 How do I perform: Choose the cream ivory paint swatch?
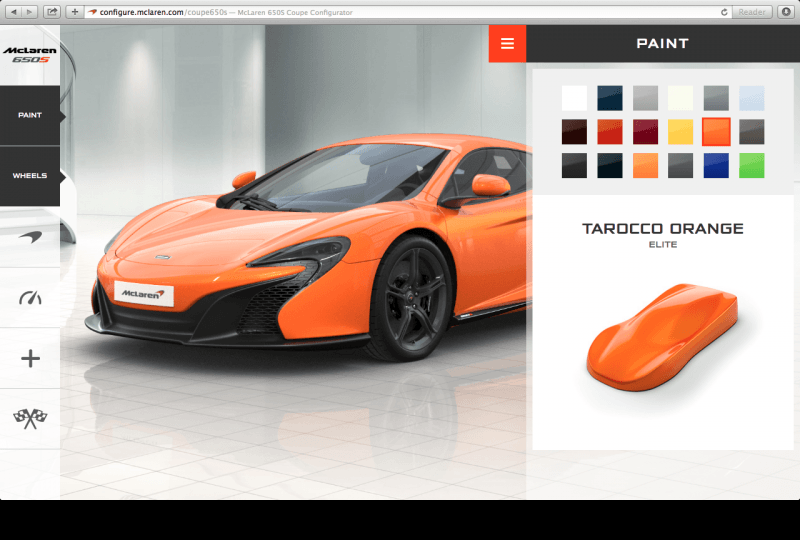[681, 98]
